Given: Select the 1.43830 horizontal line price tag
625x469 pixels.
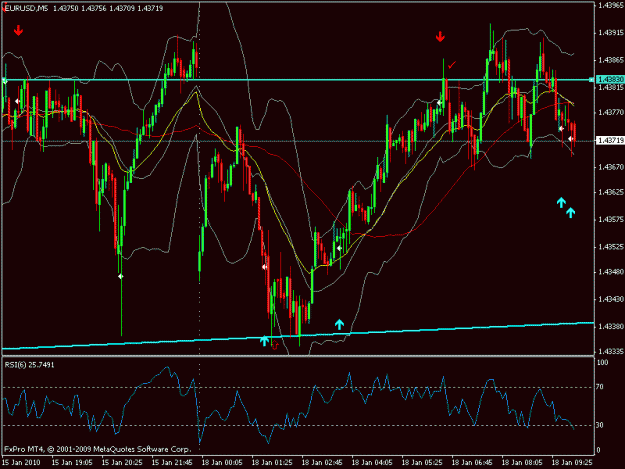Looking at the screenshot, I should (610, 79).
